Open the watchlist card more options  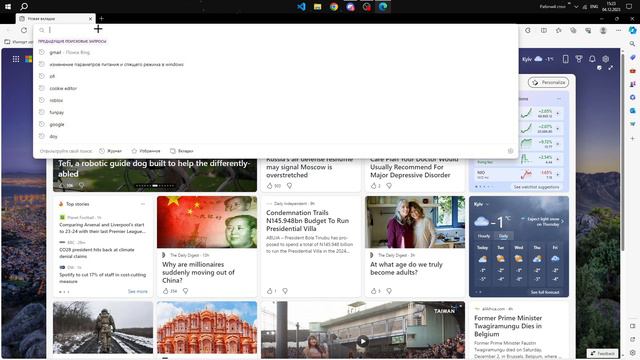pyautogui.click(x=559, y=99)
